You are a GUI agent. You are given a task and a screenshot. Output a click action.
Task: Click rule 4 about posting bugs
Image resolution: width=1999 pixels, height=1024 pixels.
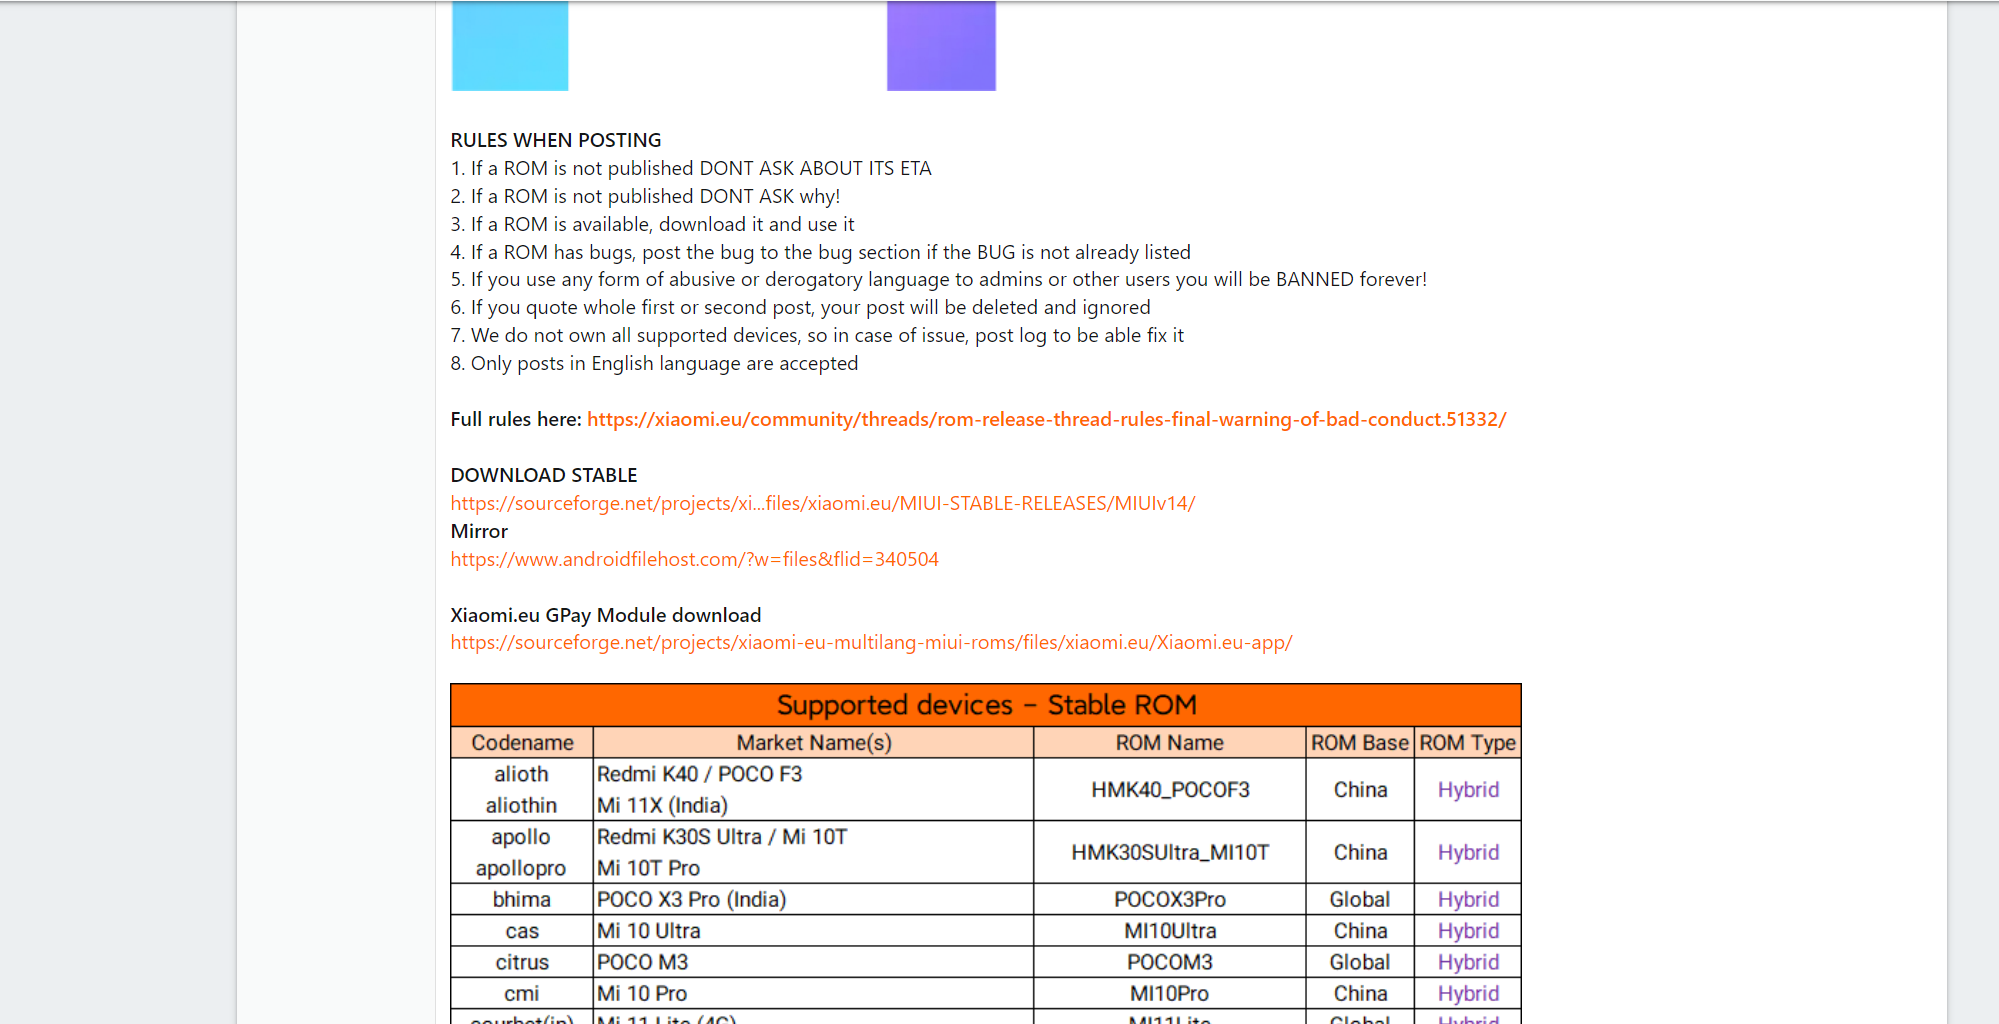(820, 252)
